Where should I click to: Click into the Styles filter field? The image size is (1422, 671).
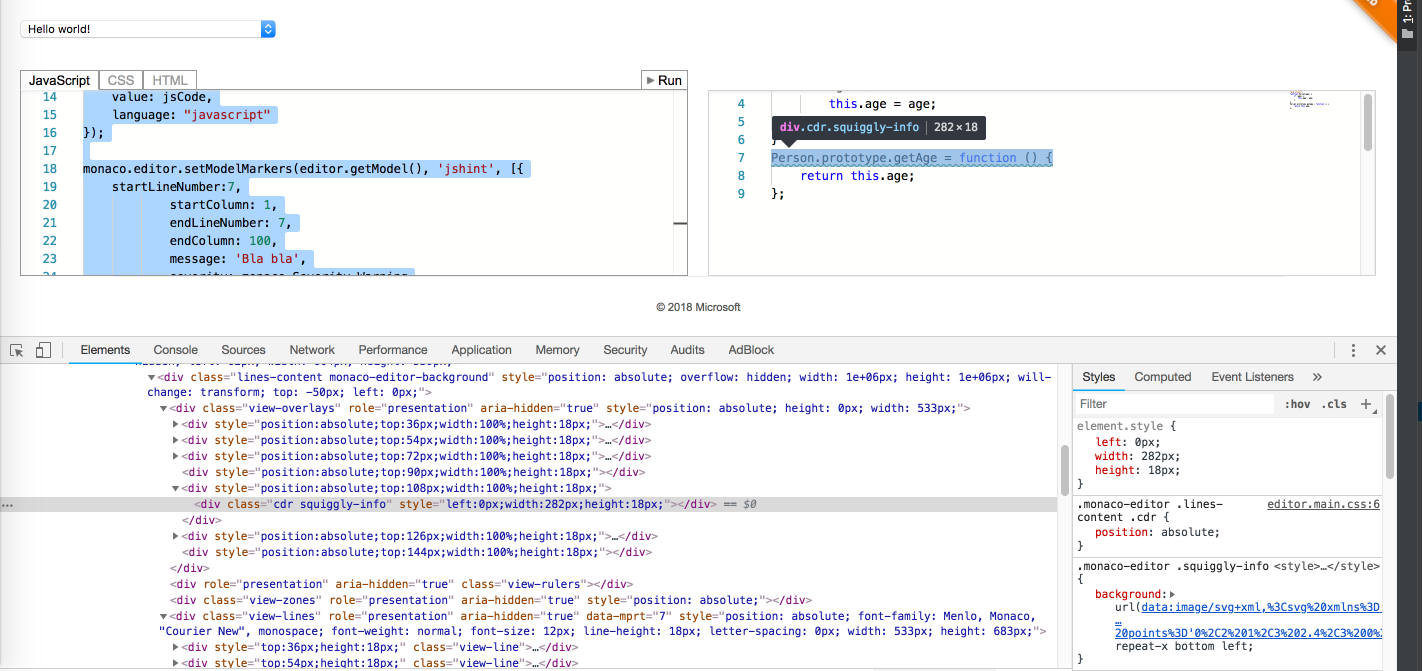click(x=1175, y=403)
